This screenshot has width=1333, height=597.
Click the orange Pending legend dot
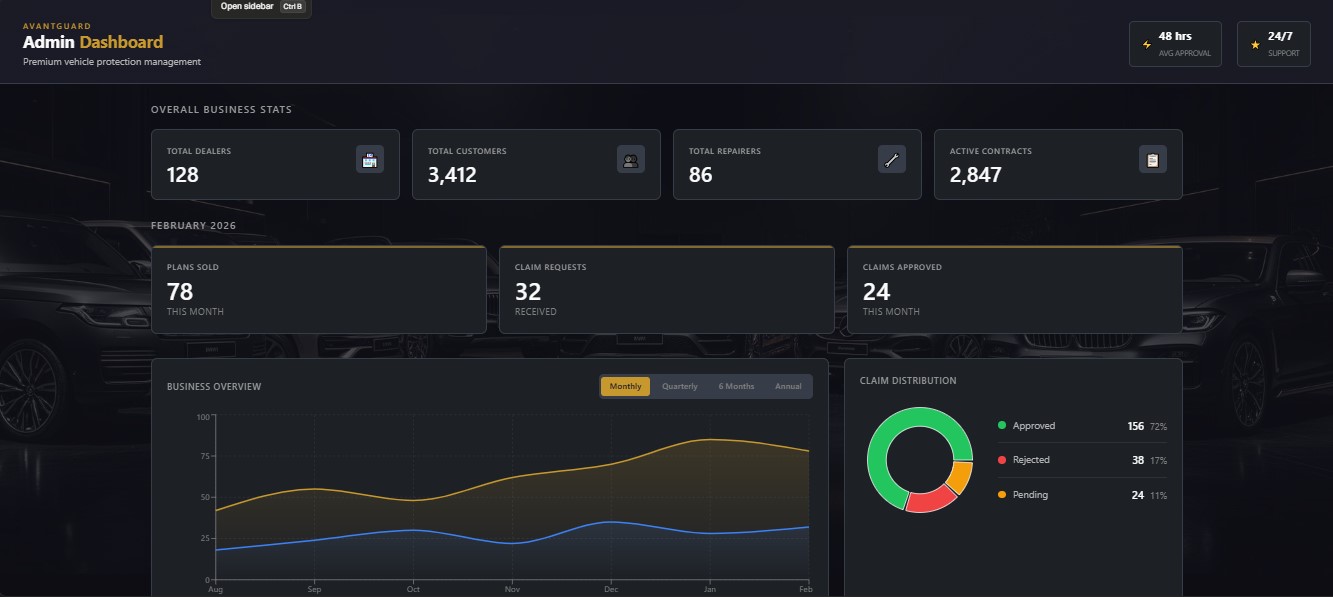(x=1002, y=495)
